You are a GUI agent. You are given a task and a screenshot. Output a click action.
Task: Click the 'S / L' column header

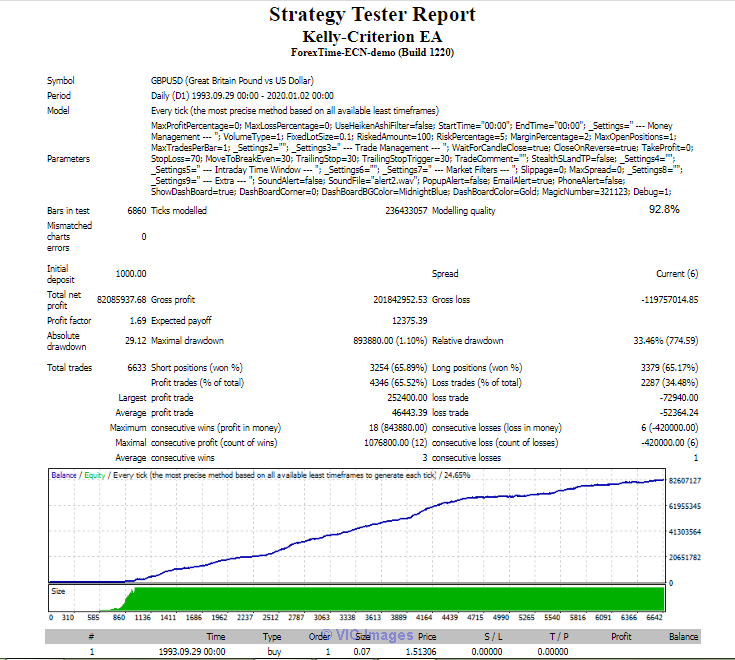pos(493,637)
